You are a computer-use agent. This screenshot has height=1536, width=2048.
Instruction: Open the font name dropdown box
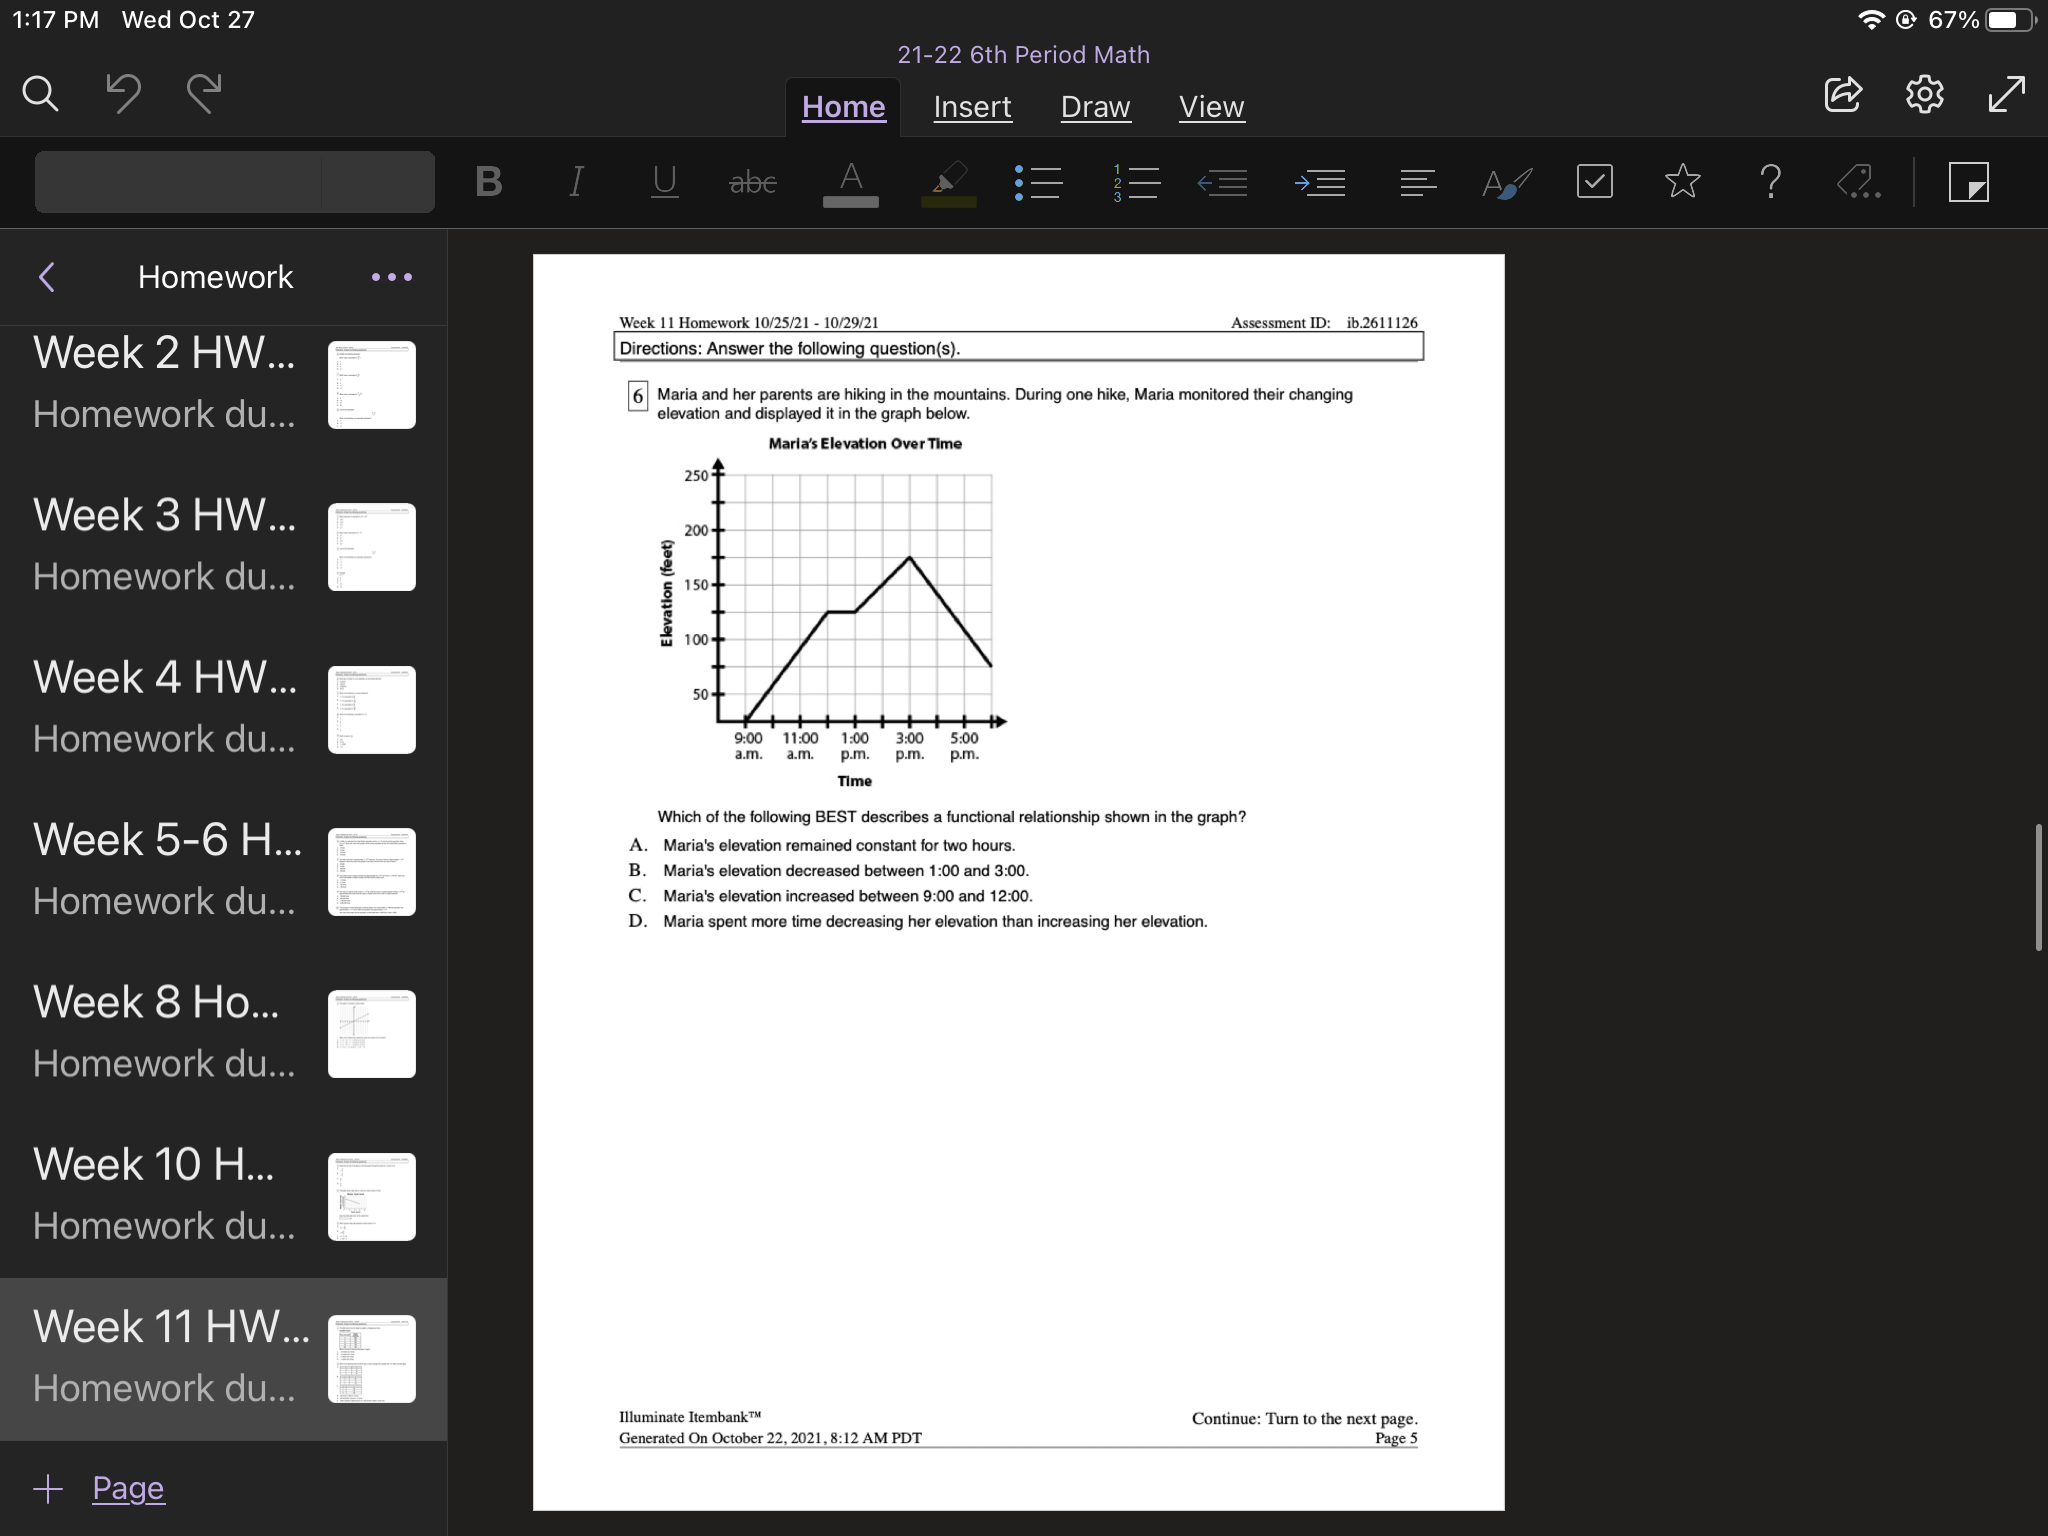click(x=180, y=182)
